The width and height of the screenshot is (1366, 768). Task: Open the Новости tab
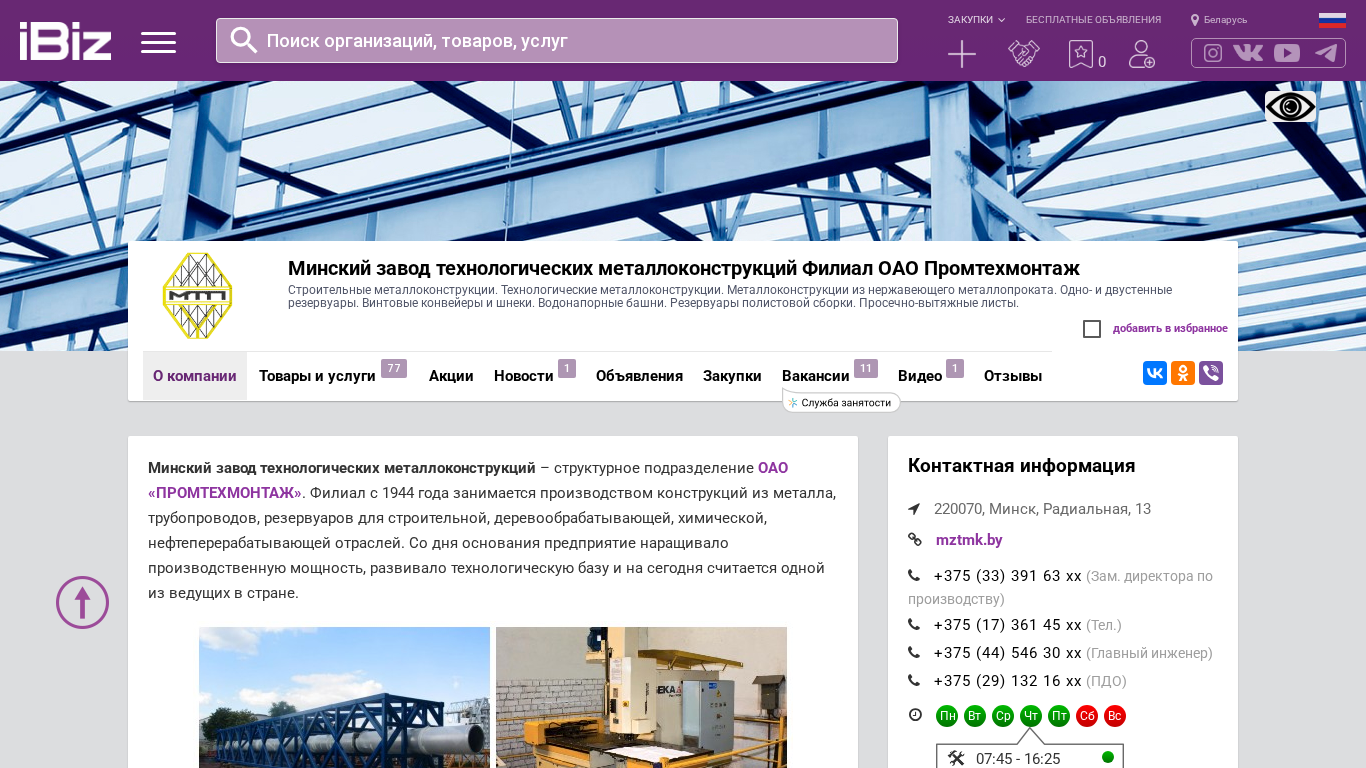click(x=524, y=376)
